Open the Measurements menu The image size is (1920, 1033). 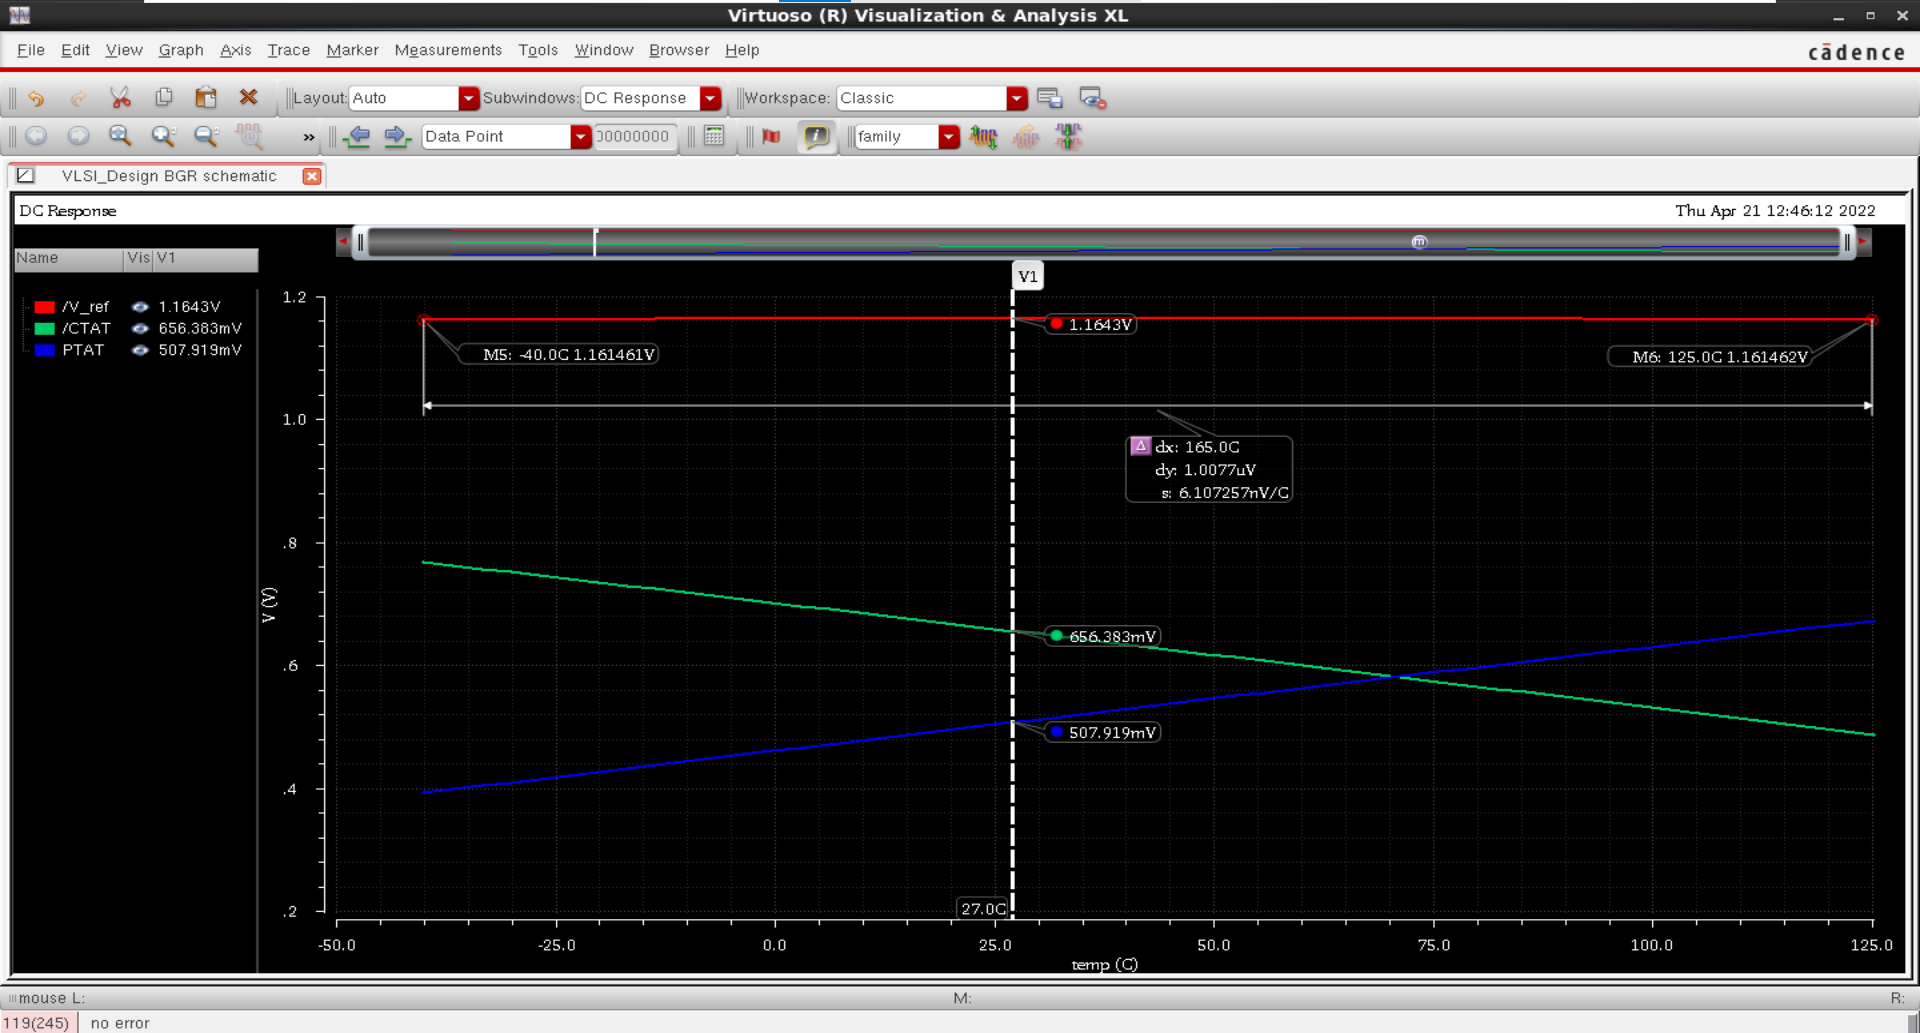(x=448, y=50)
